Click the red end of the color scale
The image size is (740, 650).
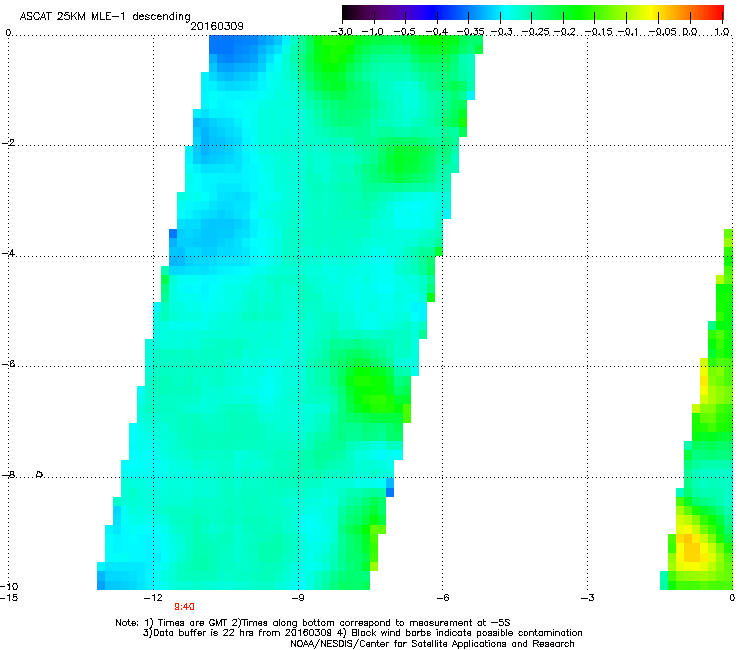(x=715, y=12)
